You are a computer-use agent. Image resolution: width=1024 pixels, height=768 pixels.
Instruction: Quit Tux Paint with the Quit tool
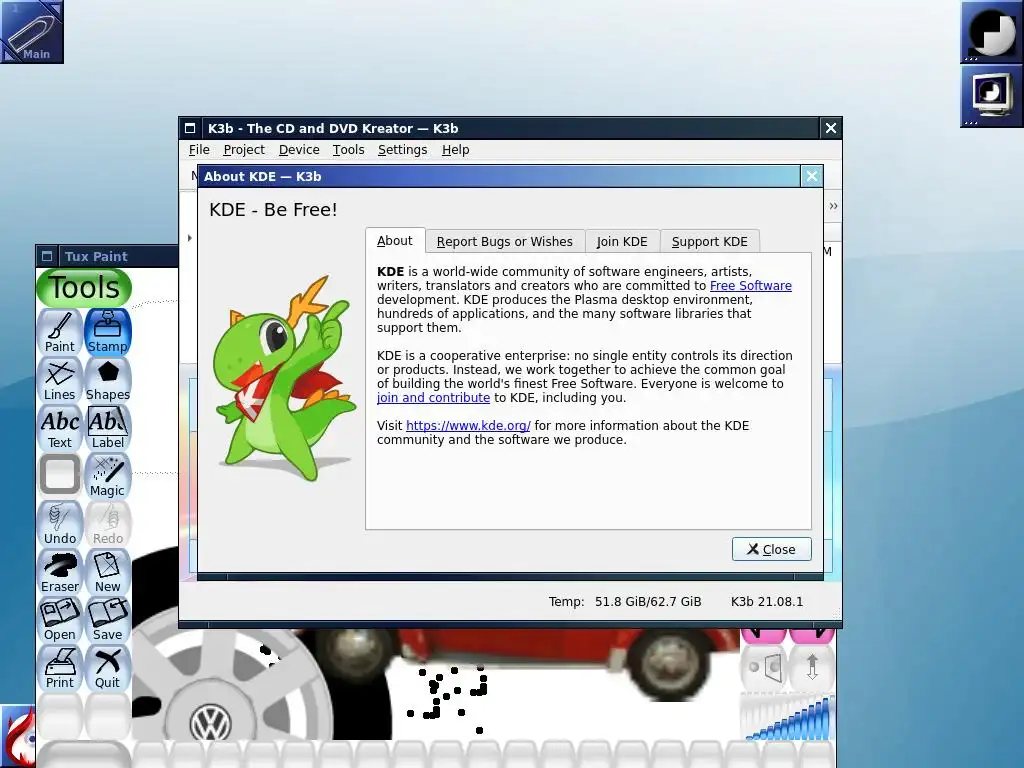(108, 668)
